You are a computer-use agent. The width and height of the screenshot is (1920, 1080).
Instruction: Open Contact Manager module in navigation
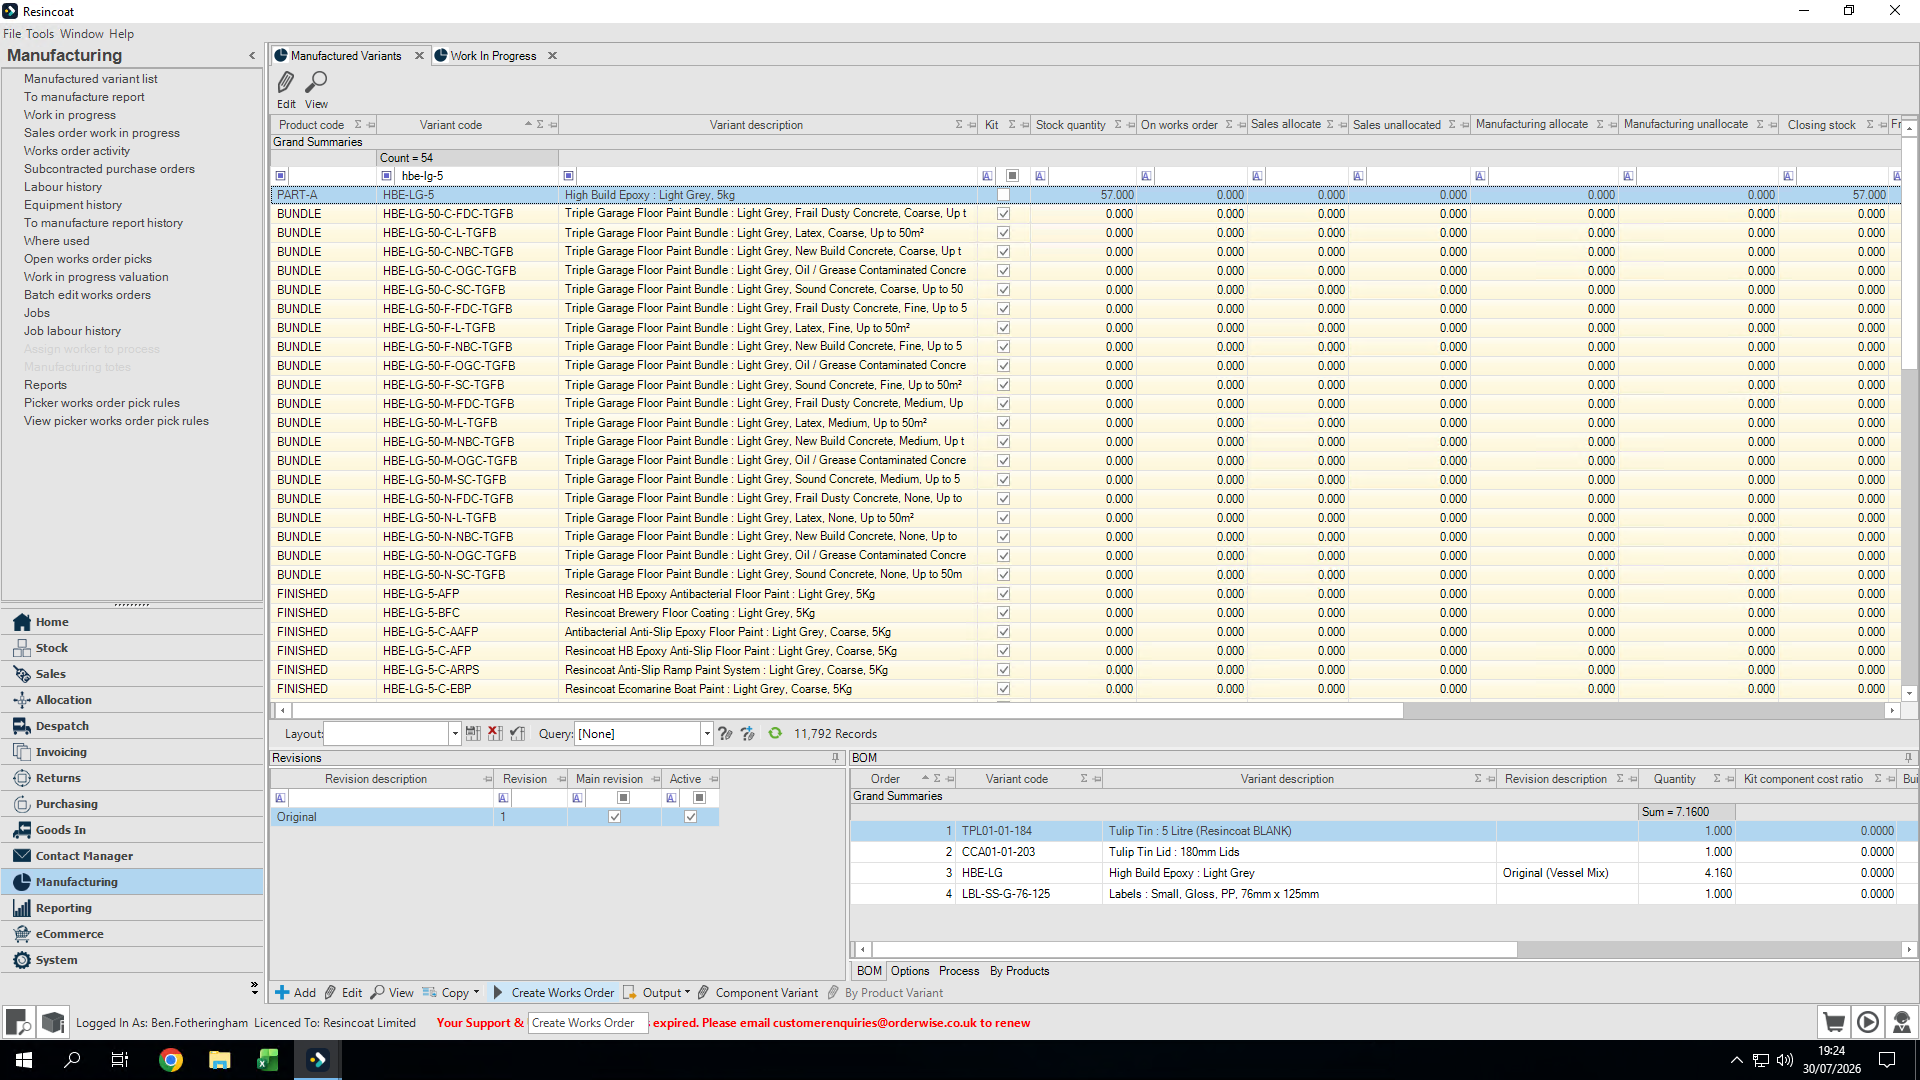[x=132, y=856]
